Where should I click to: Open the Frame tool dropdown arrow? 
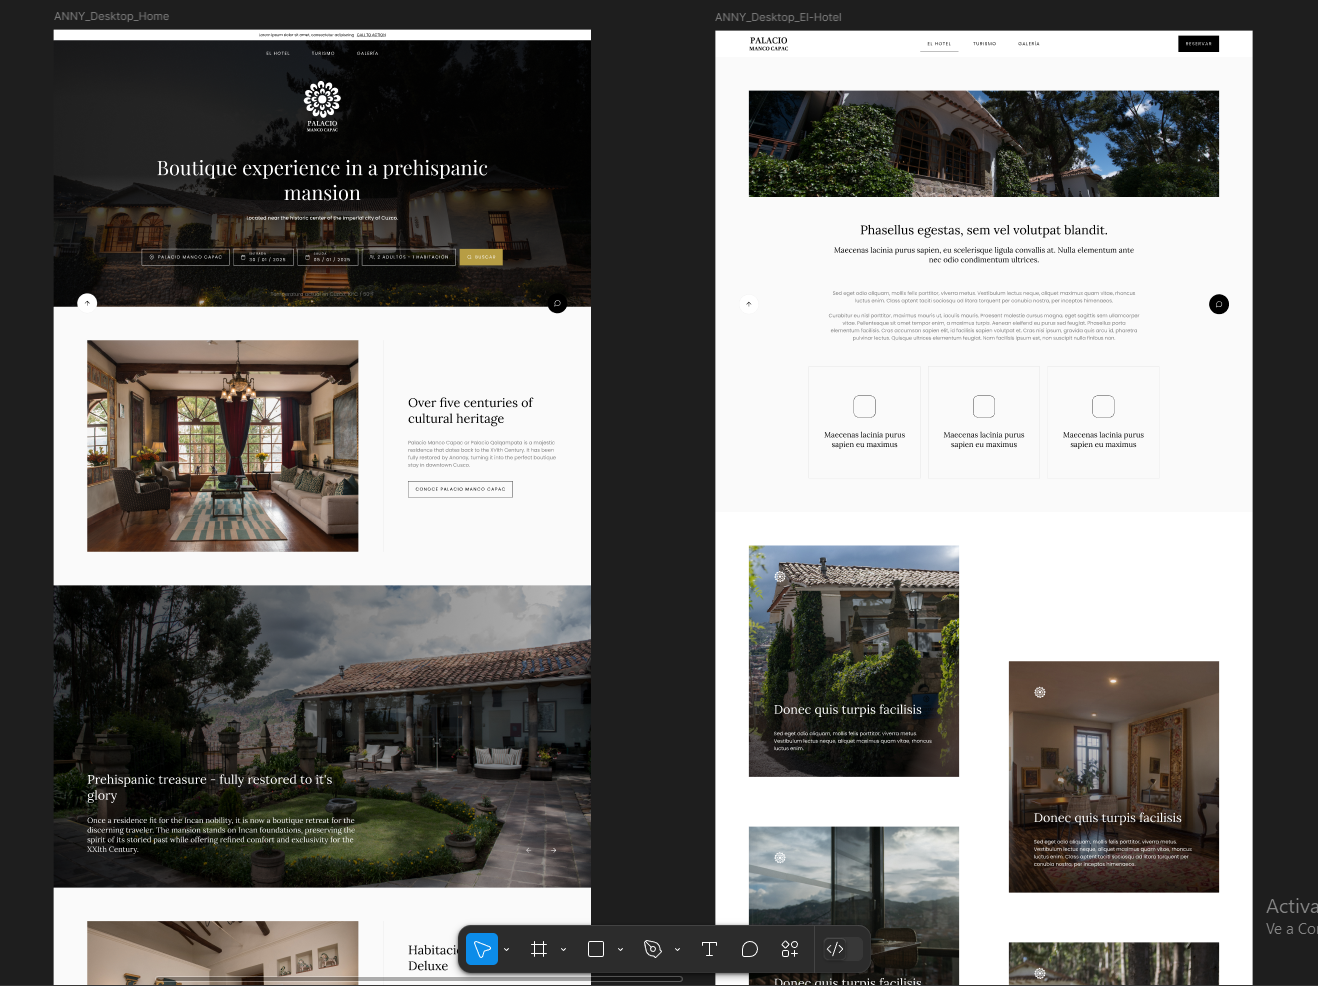[x=564, y=949]
